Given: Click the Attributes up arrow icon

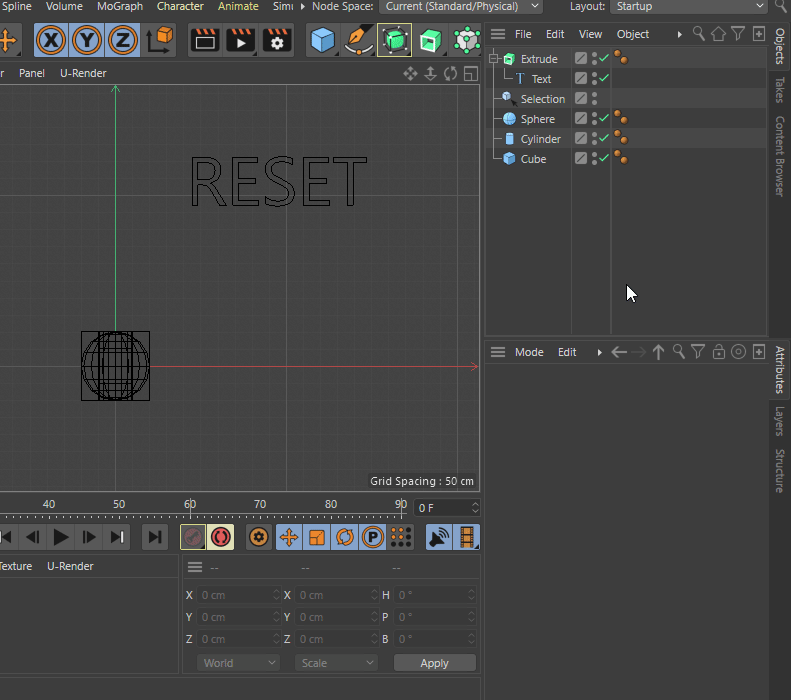Looking at the screenshot, I should coord(658,352).
